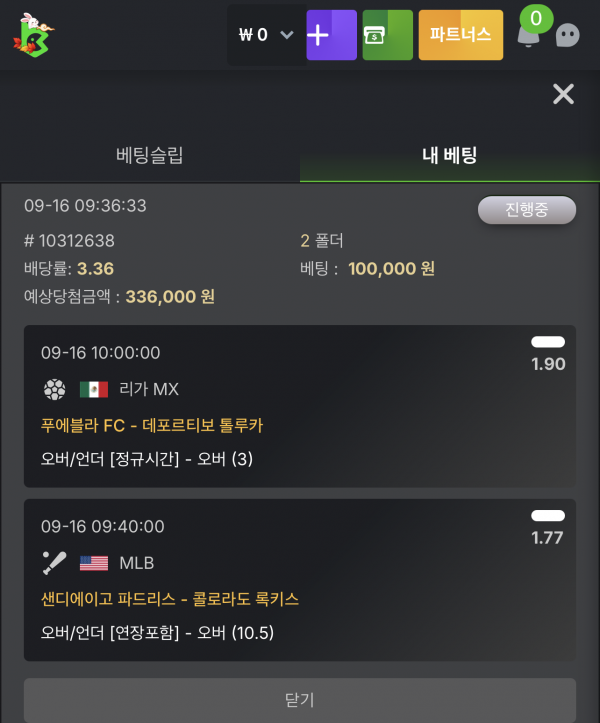Close the bet panel with X
Image resolution: width=600 pixels, height=723 pixels.
(x=563, y=94)
